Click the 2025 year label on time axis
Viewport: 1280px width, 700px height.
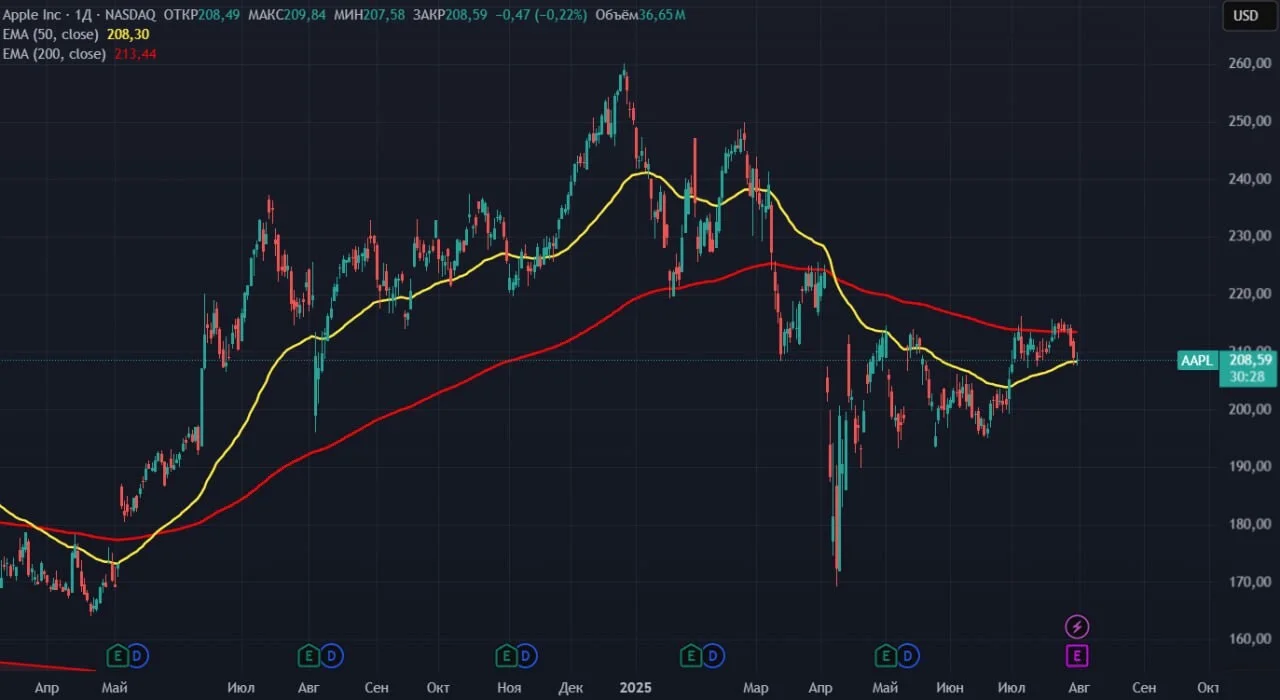(635, 688)
